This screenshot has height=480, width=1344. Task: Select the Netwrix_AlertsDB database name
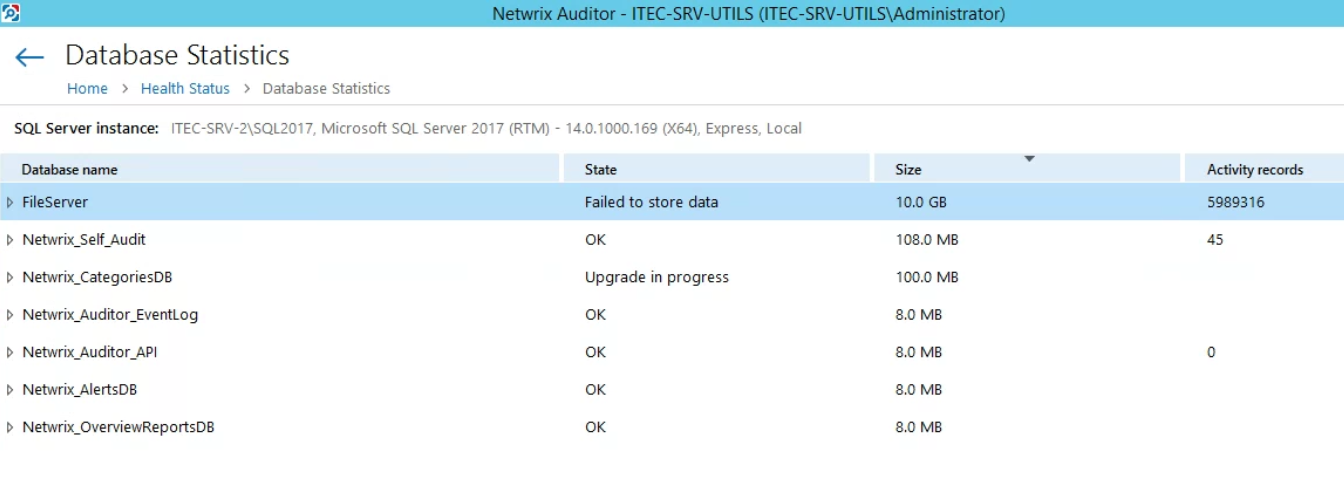[80, 390]
